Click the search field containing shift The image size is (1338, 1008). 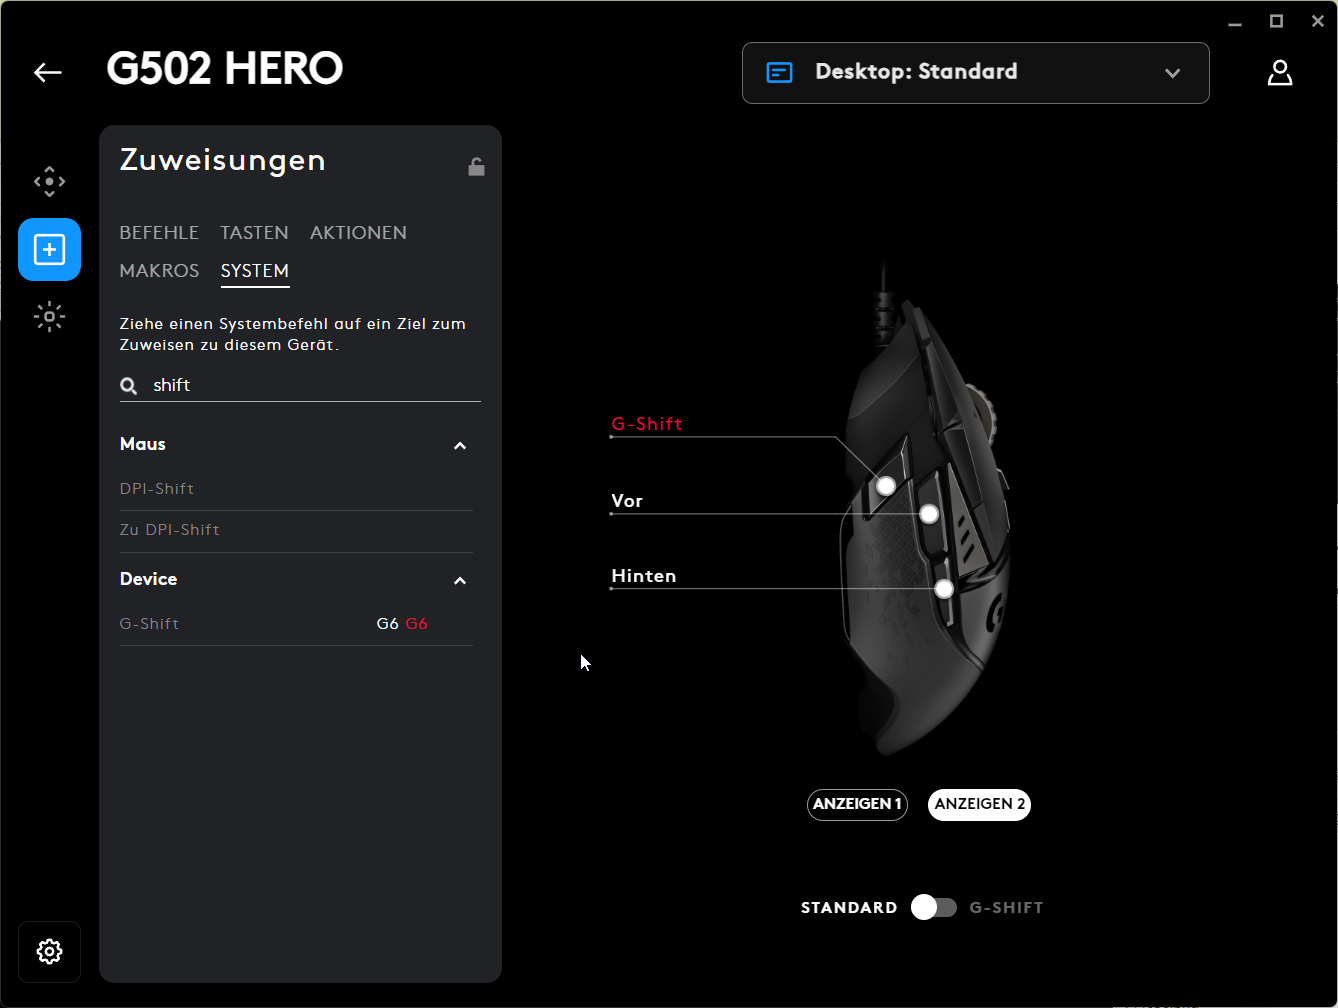point(300,385)
